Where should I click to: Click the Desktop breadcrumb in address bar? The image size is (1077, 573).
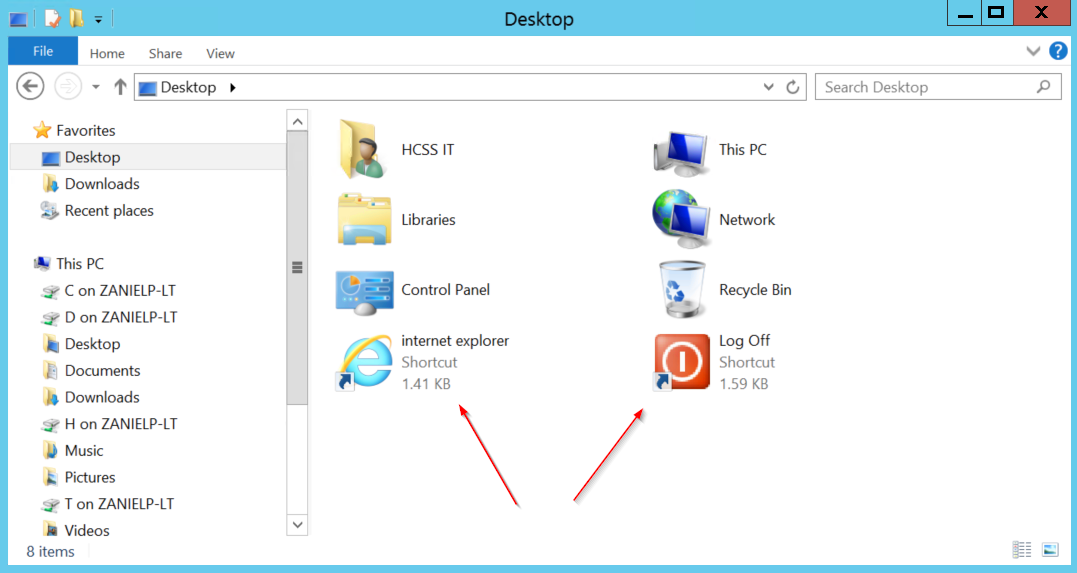188,87
